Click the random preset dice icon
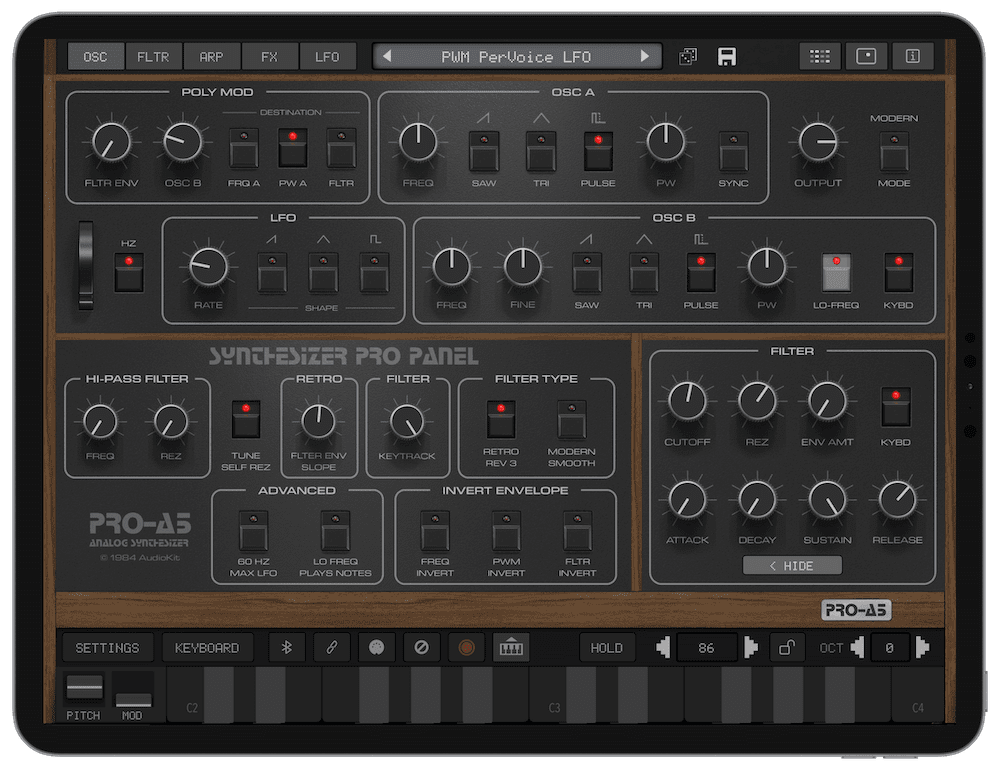Viewport: 1000px width, 771px height. 688,57
